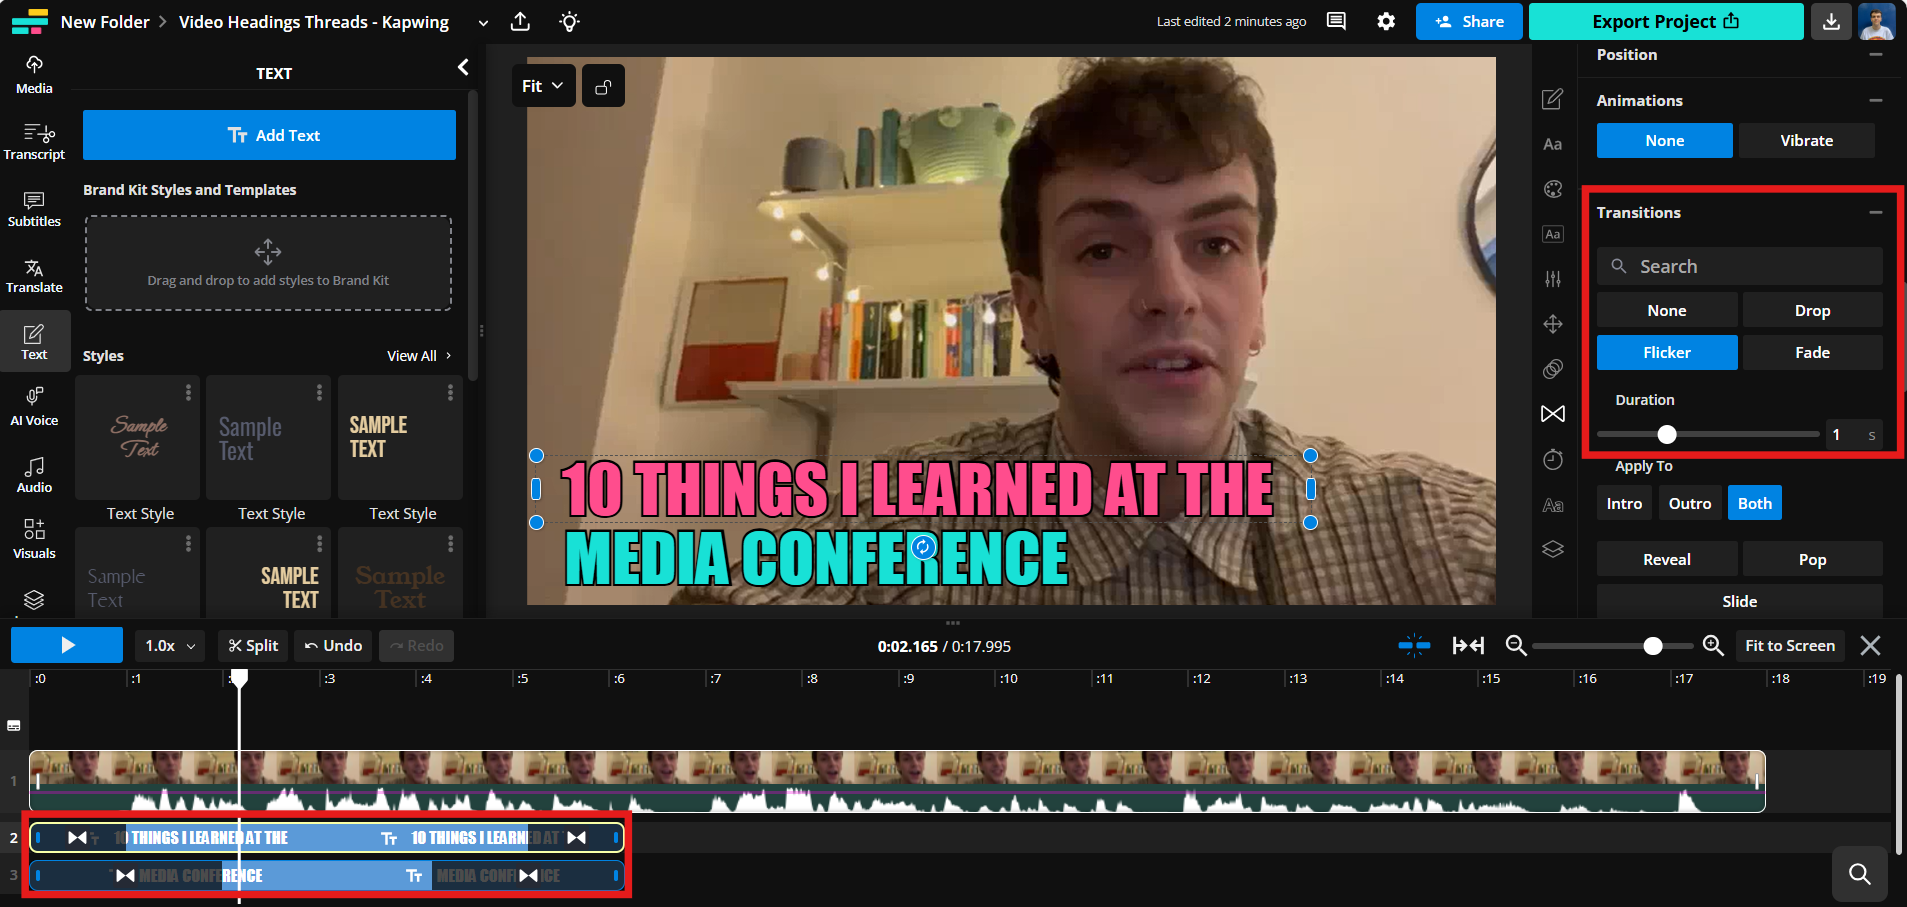
Task: Enable the Vibrate animation
Action: (x=1805, y=140)
